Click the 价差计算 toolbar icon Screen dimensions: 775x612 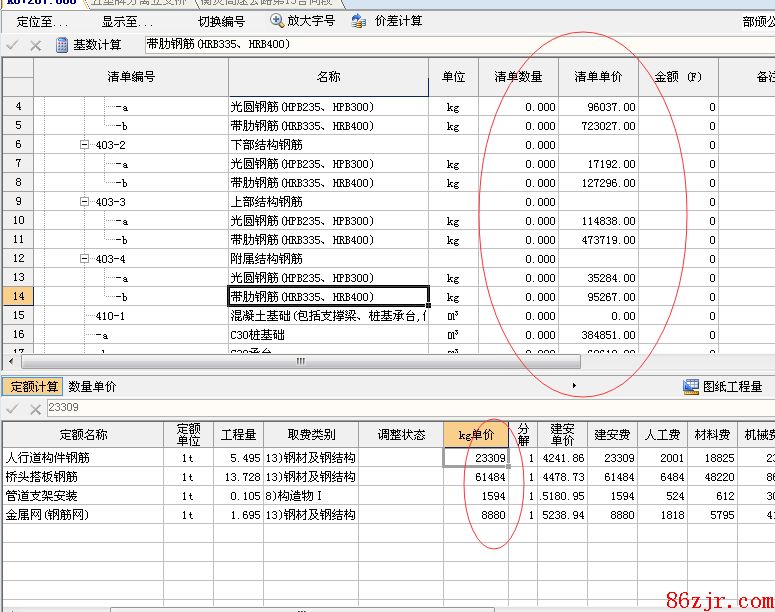click(x=358, y=21)
